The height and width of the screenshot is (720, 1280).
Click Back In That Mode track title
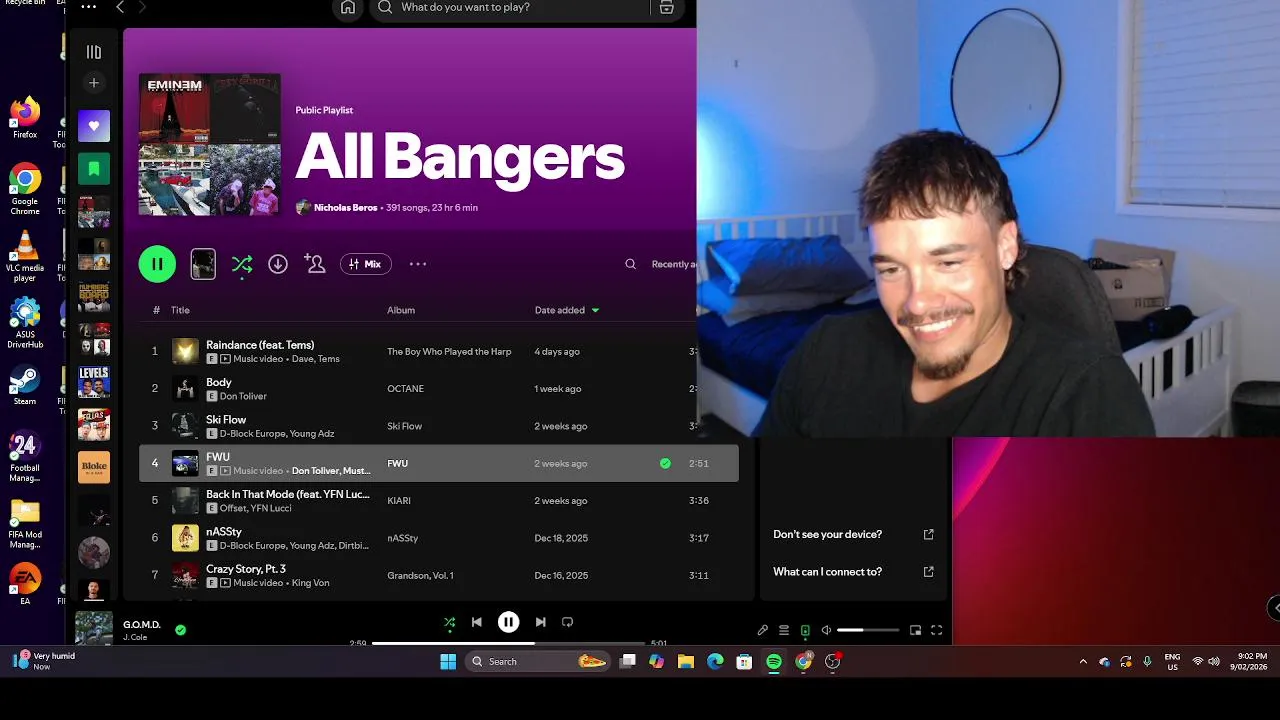click(287, 494)
